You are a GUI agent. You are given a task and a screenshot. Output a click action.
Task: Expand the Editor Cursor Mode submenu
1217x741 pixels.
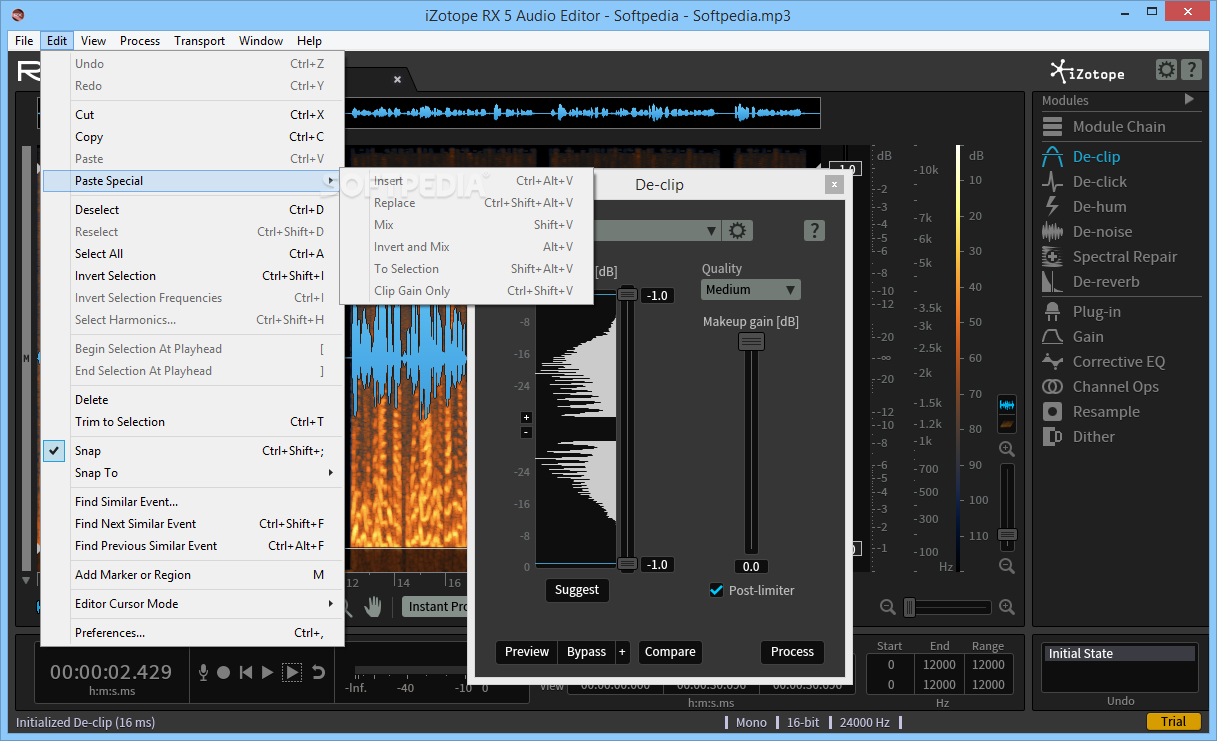click(x=192, y=604)
